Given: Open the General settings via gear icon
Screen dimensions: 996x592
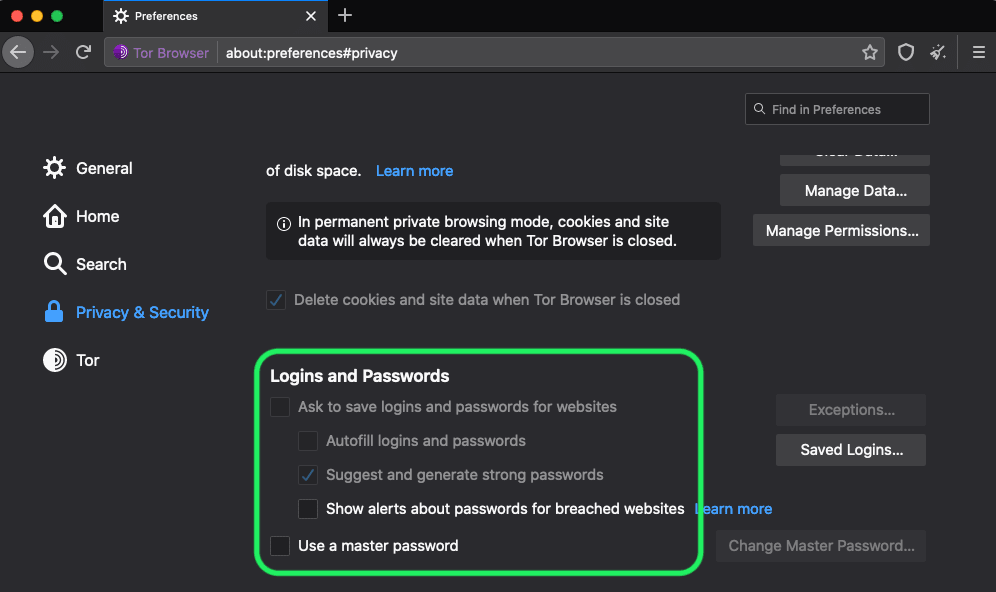Looking at the screenshot, I should coord(54,168).
